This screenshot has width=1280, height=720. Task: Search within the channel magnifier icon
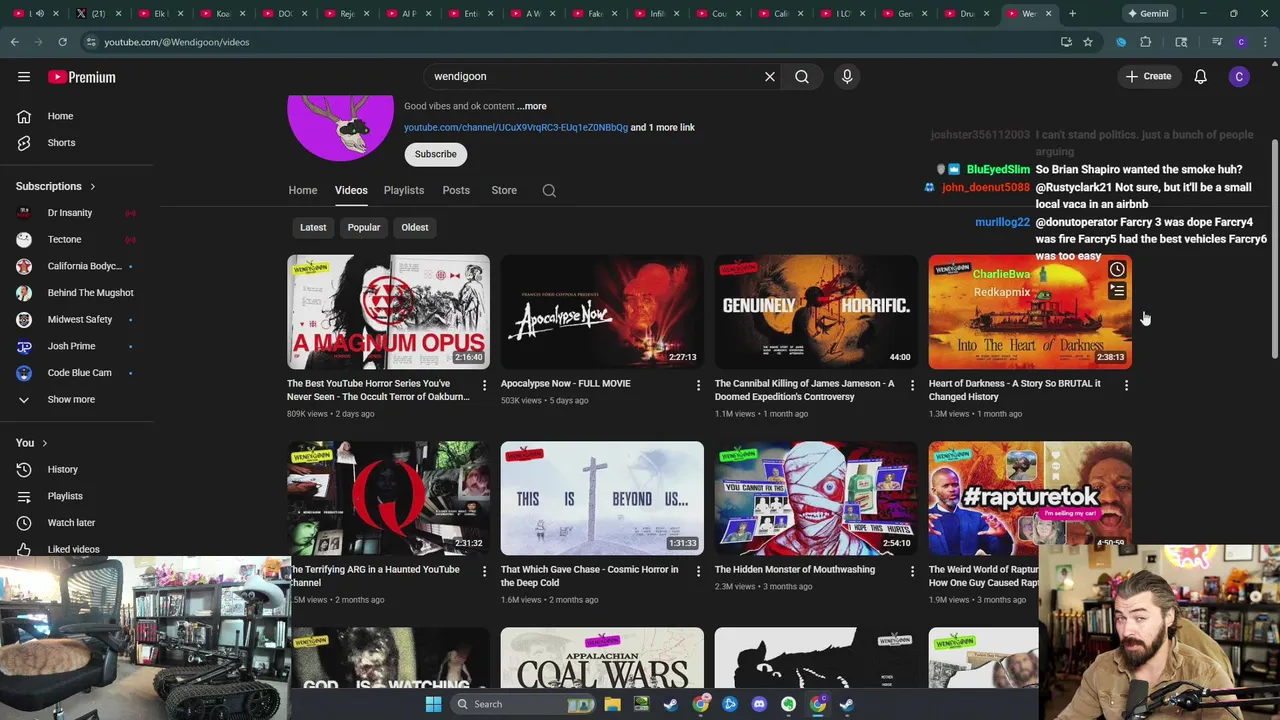(549, 190)
